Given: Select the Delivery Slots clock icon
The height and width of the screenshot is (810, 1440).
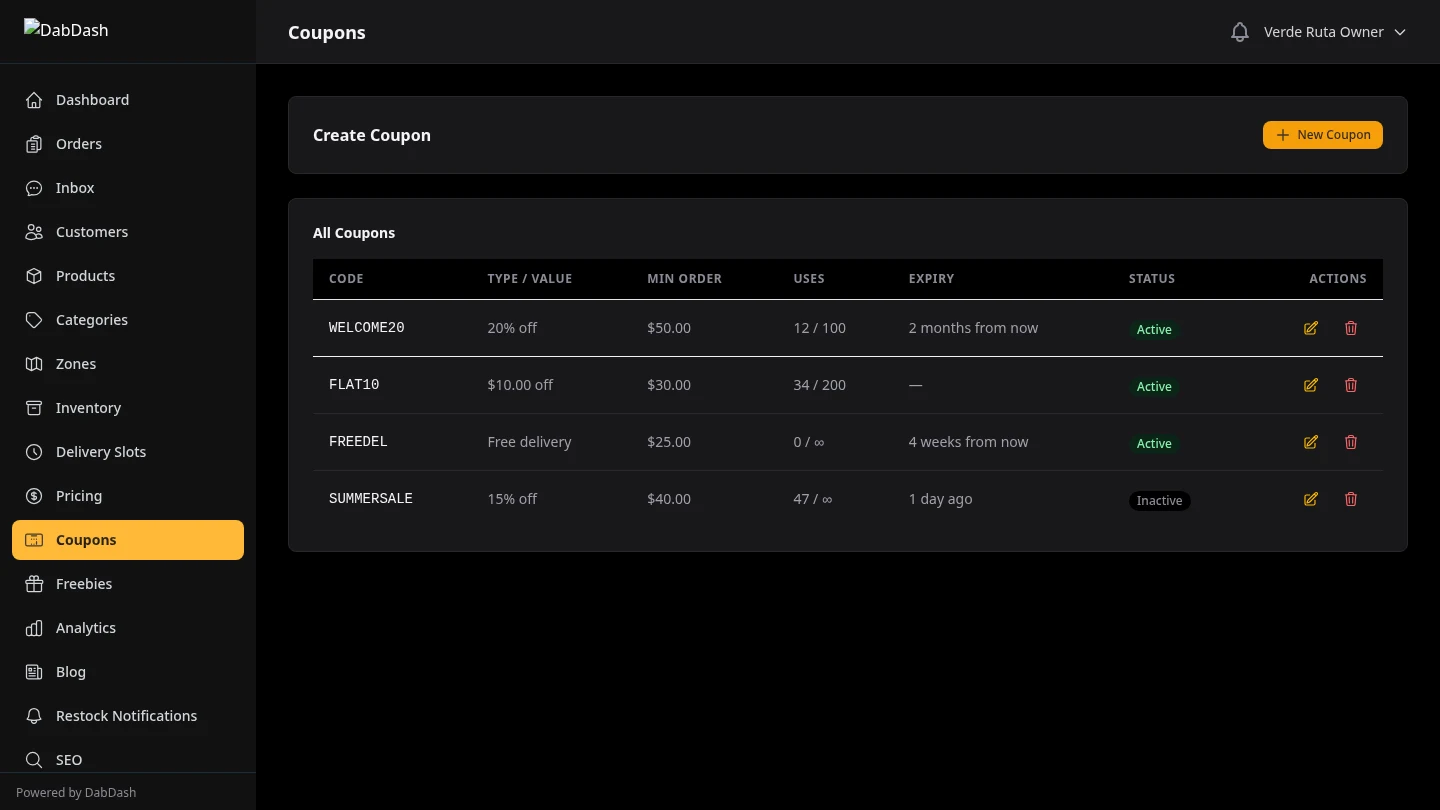Looking at the screenshot, I should pyautogui.click(x=34, y=452).
